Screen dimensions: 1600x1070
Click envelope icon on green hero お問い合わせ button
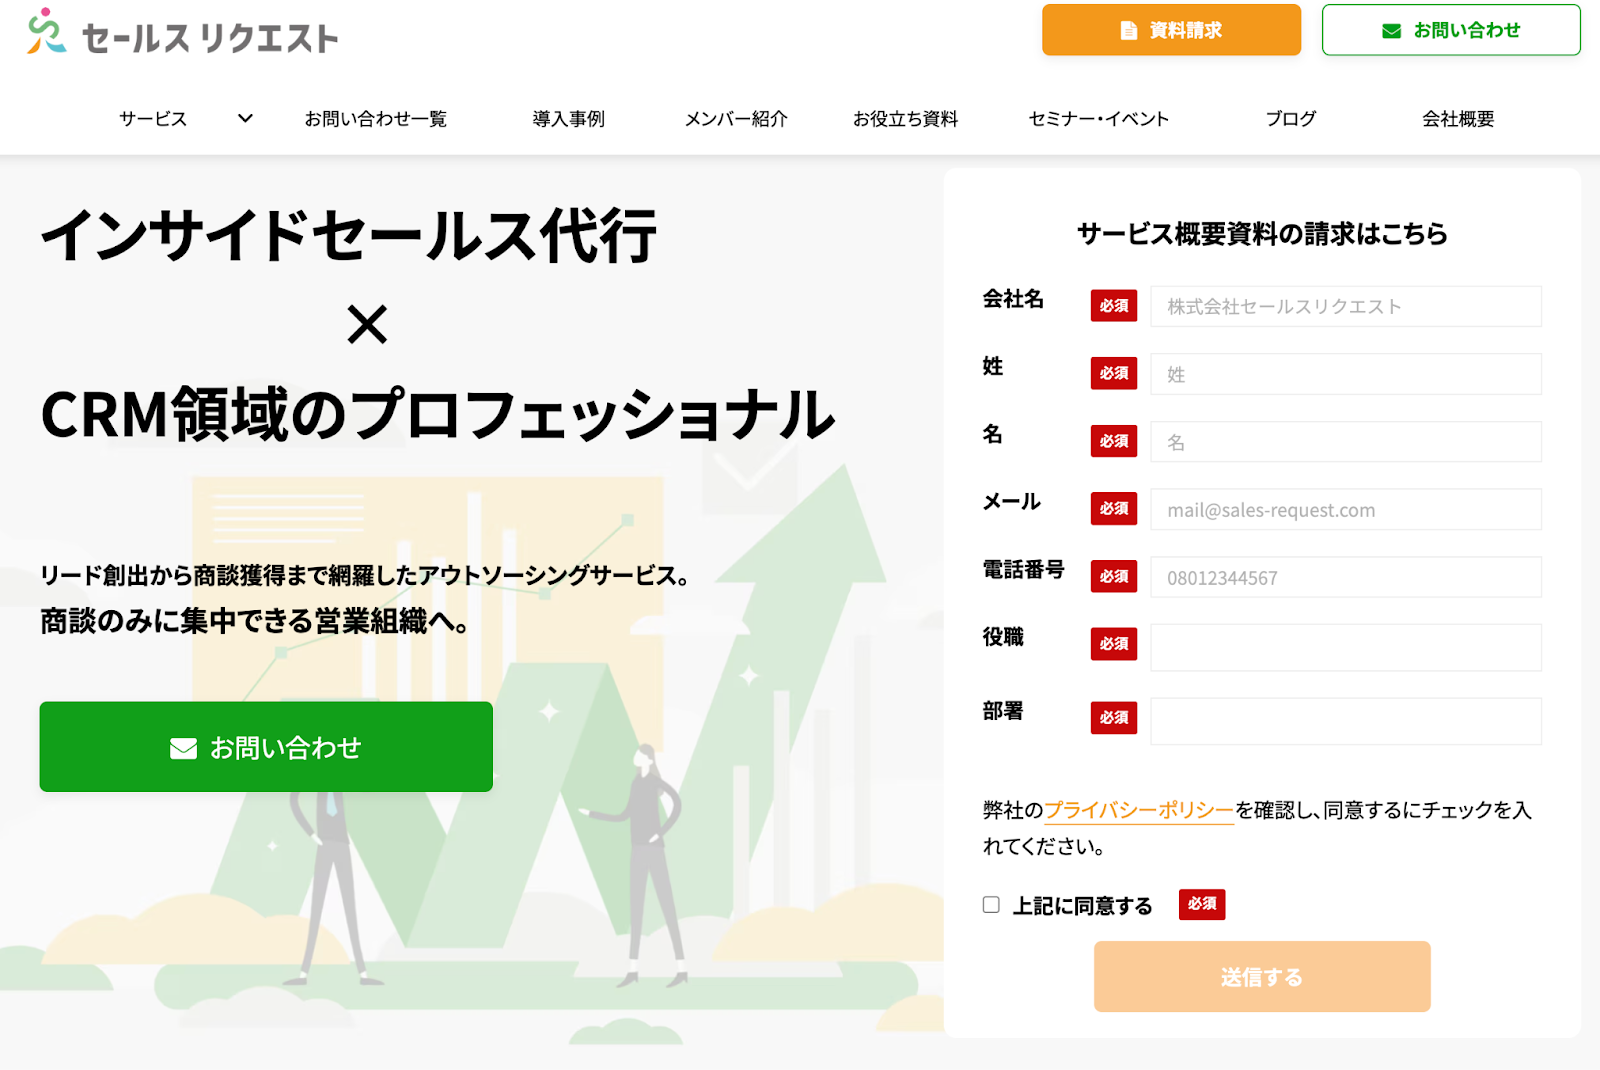(183, 748)
